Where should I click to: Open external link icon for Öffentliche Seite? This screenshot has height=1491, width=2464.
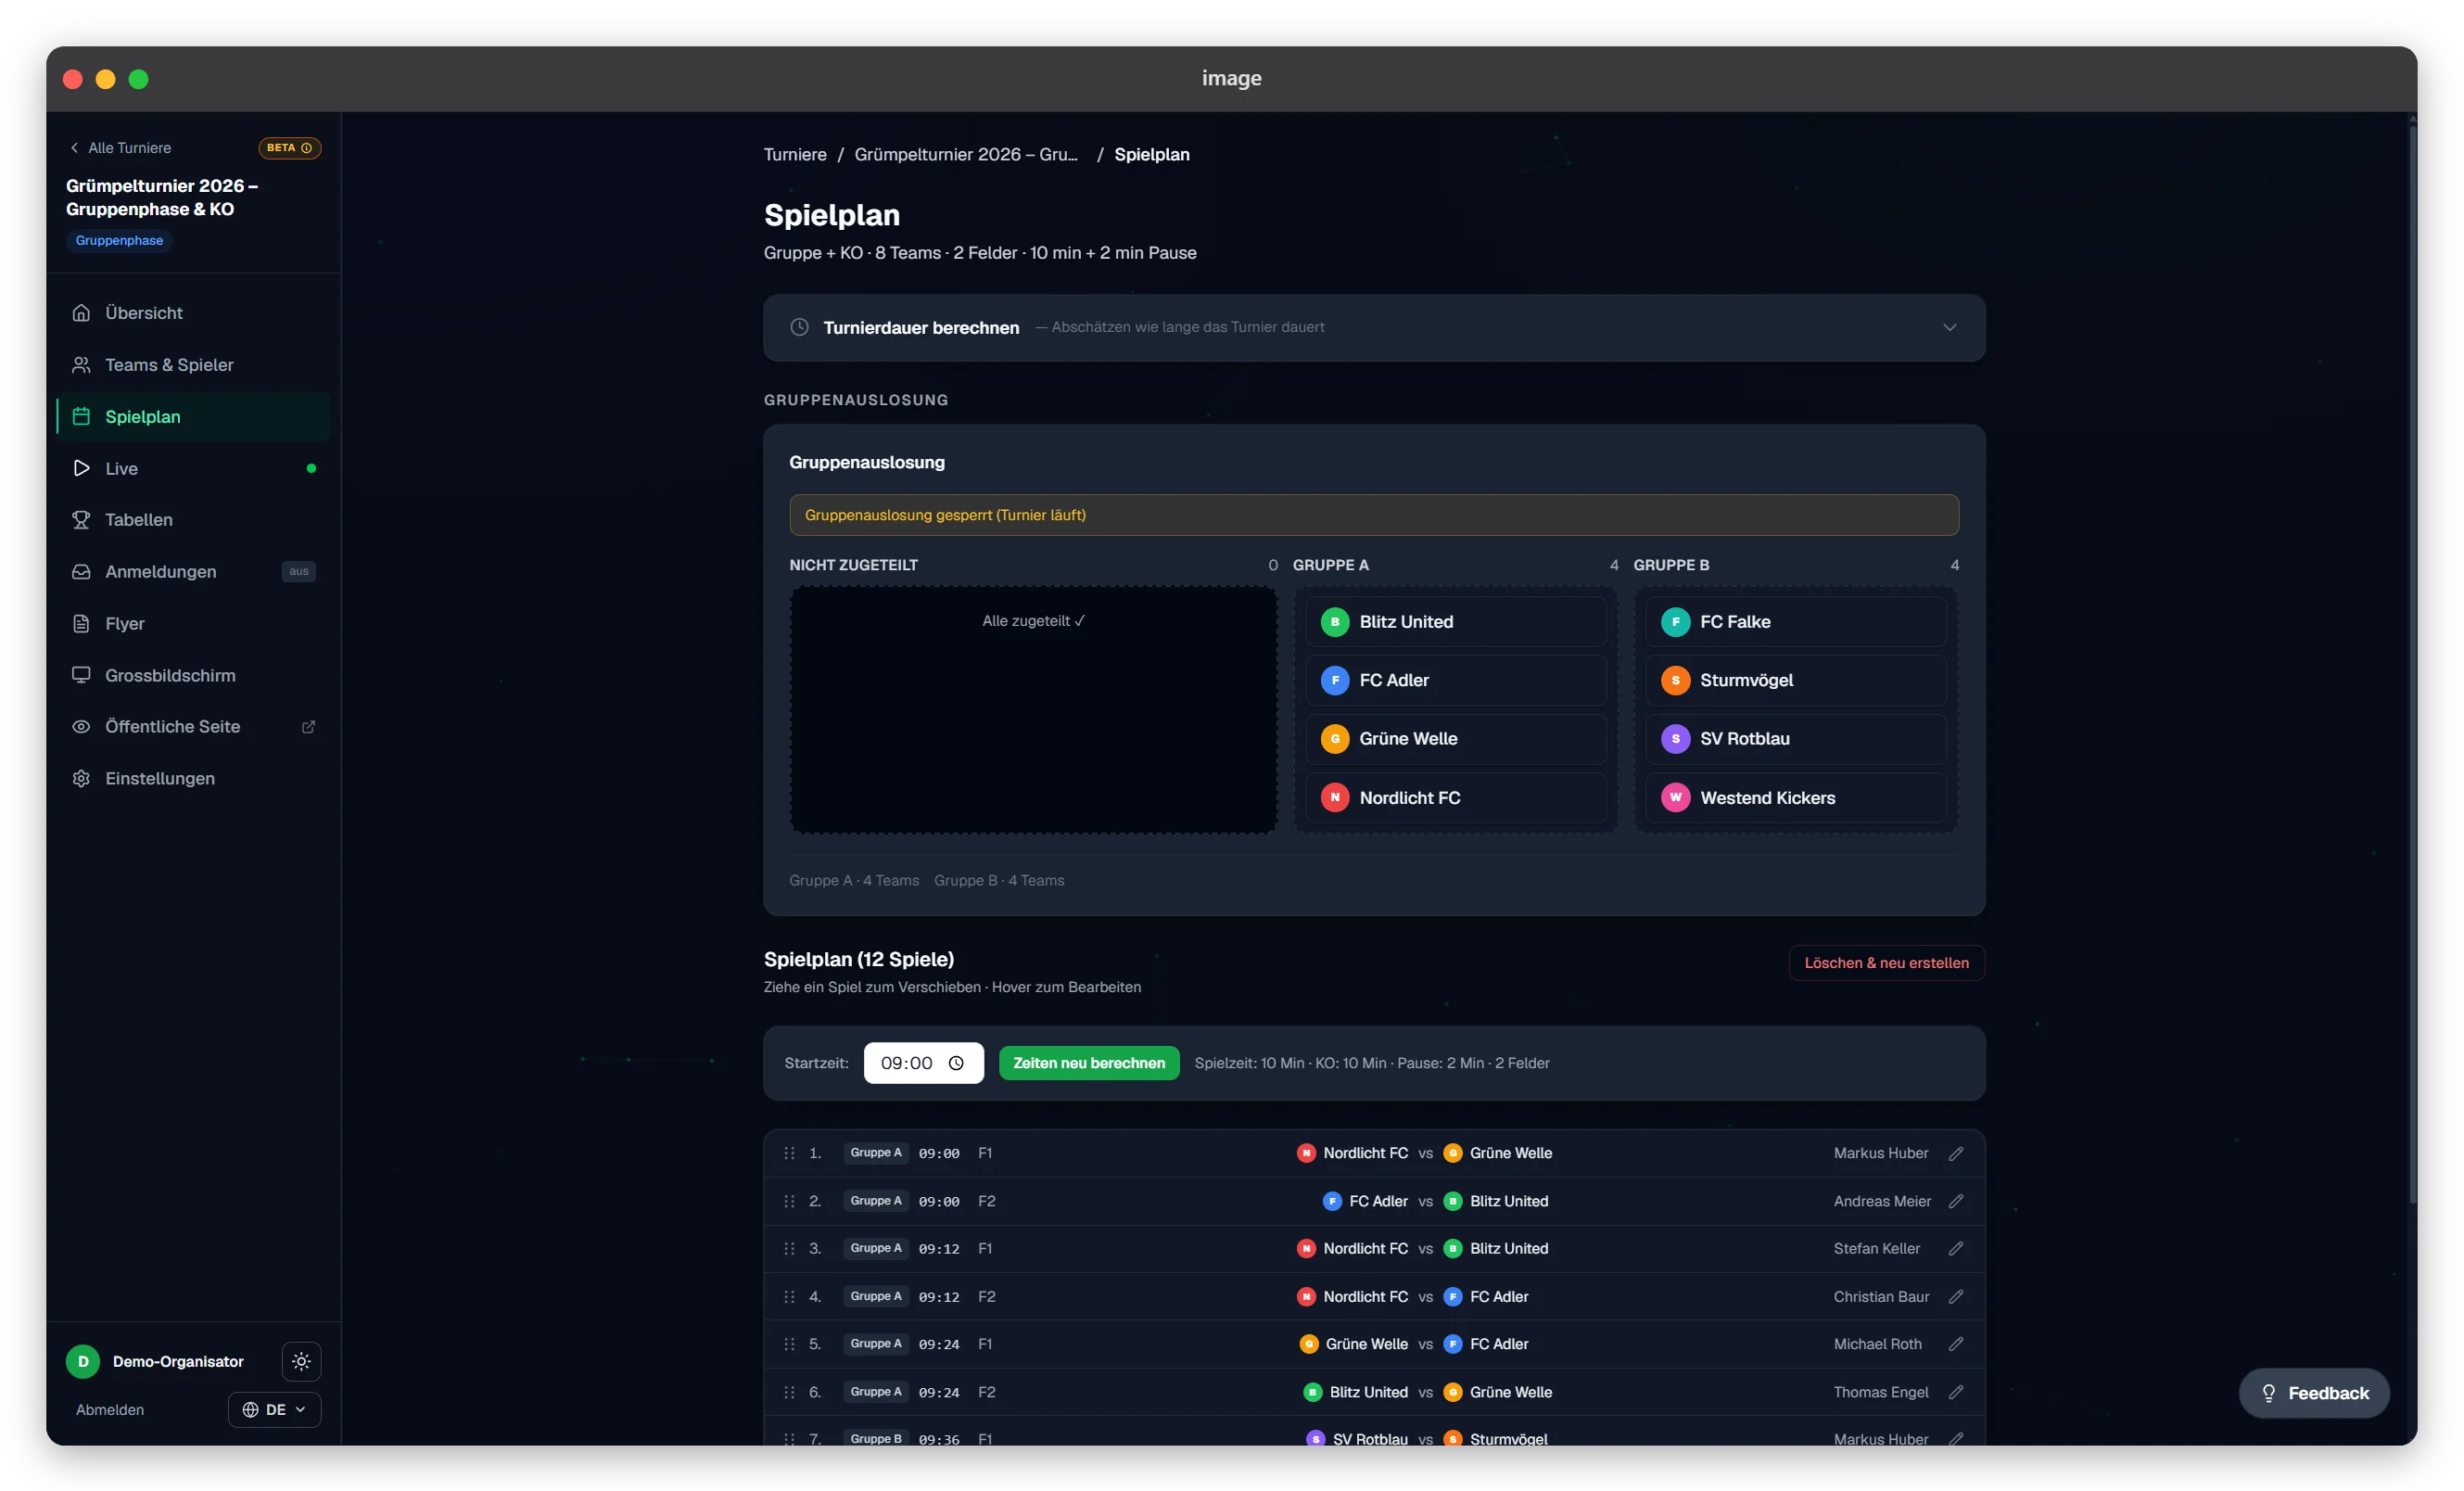click(308, 727)
